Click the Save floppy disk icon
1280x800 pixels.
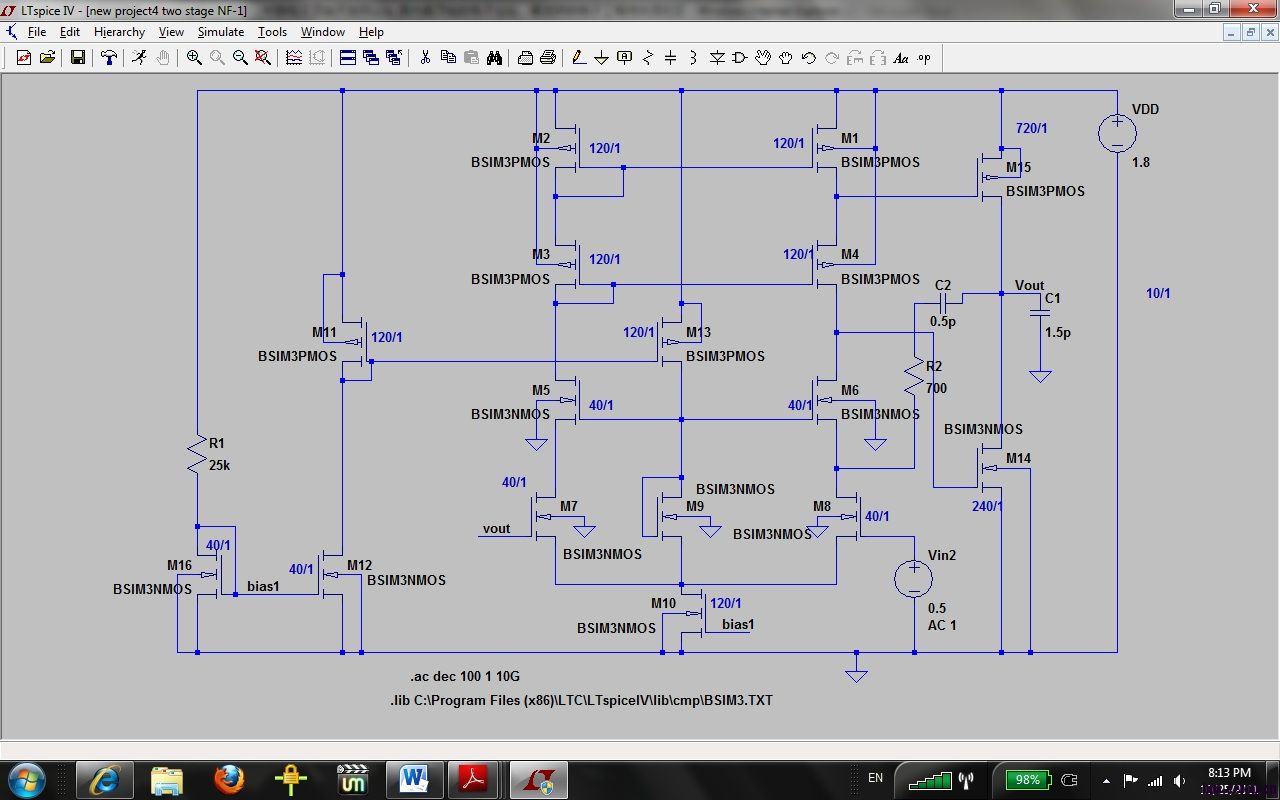pos(78,58)
